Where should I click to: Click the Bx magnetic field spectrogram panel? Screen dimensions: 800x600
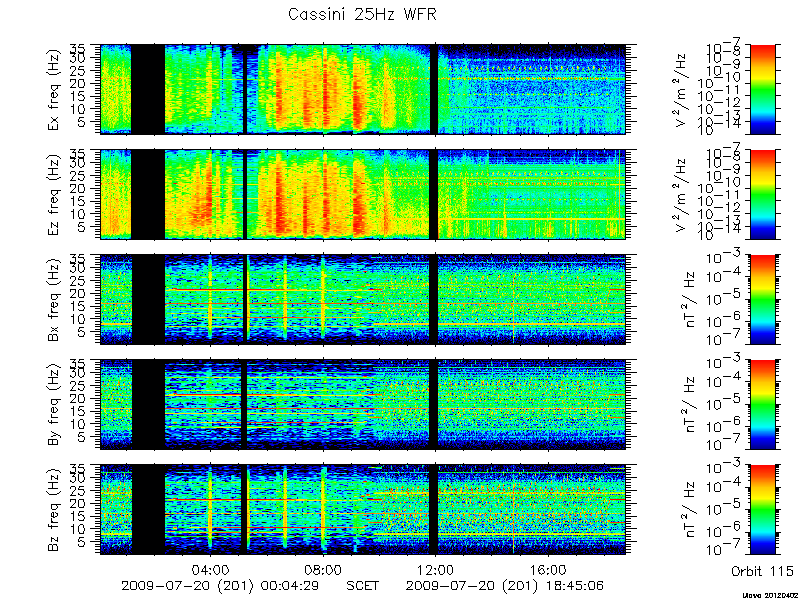363,299
